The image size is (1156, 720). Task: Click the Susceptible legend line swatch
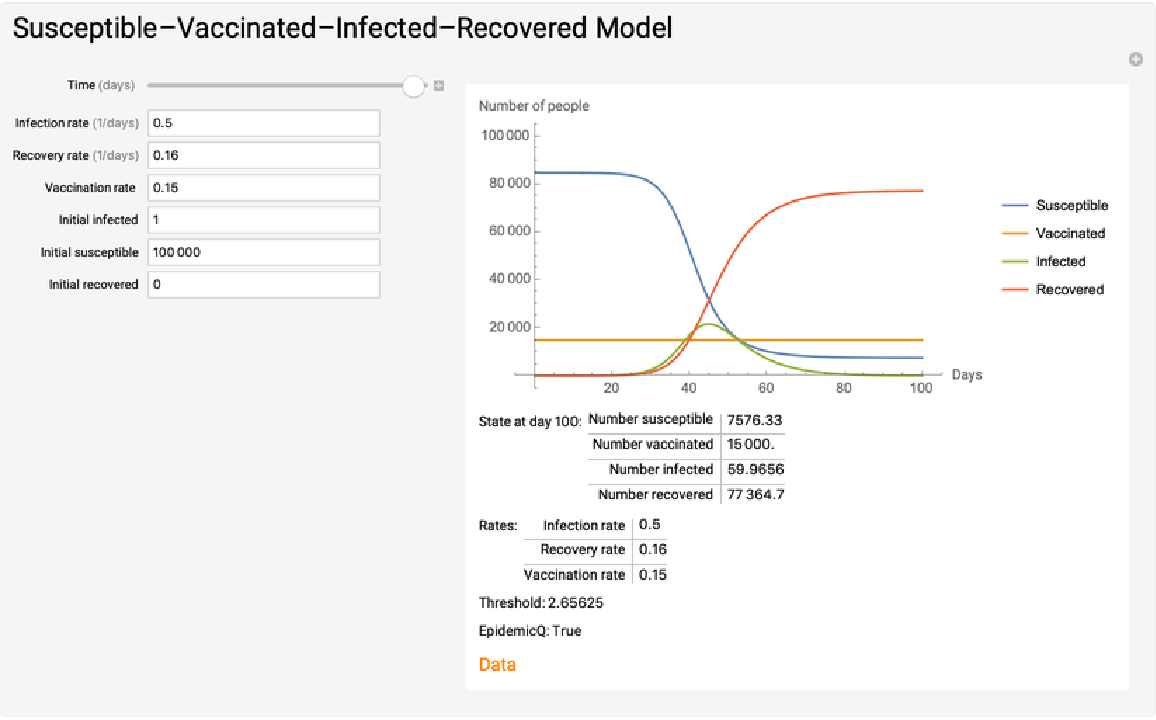point(1014,205)
